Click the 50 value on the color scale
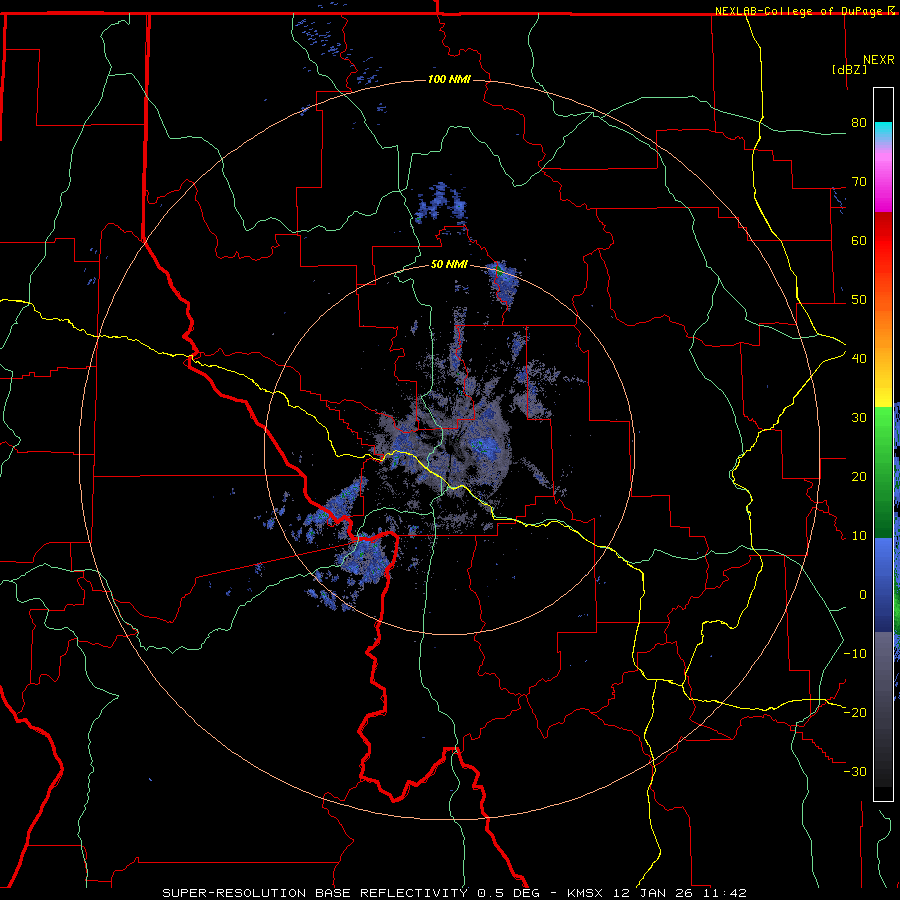The width and height of the screenshot is (900, 900). 859,300
